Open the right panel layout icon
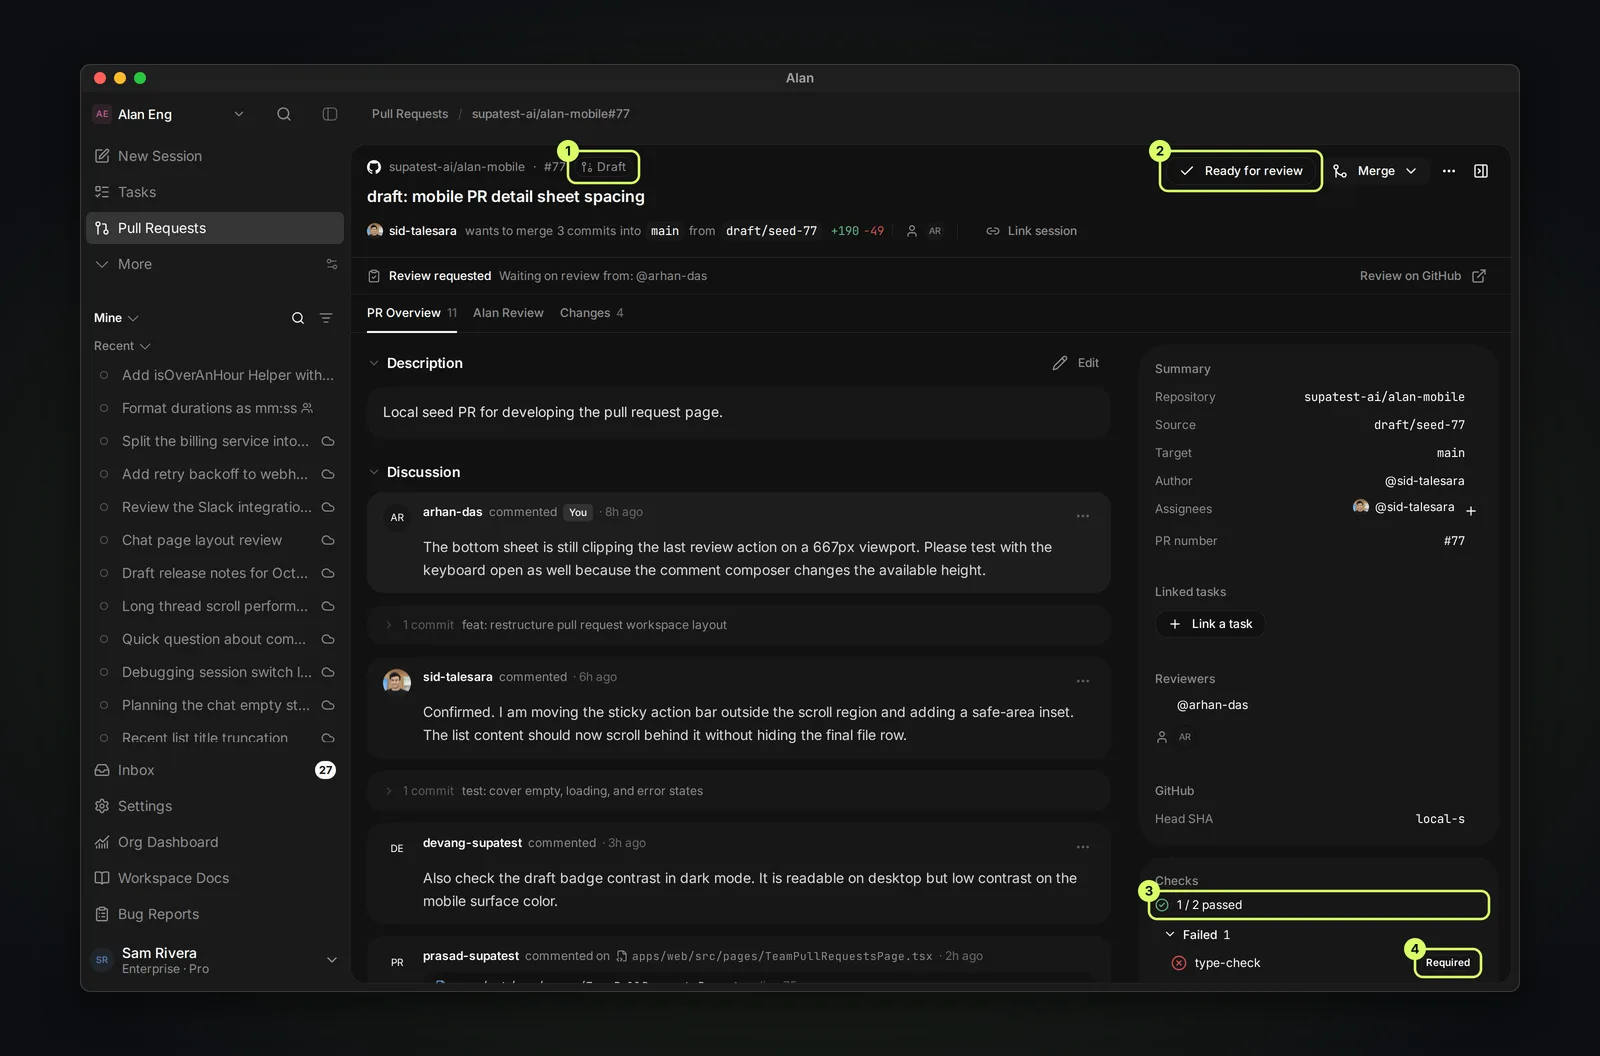This screenshot has height=1056, width=1600. point(1481,171)
